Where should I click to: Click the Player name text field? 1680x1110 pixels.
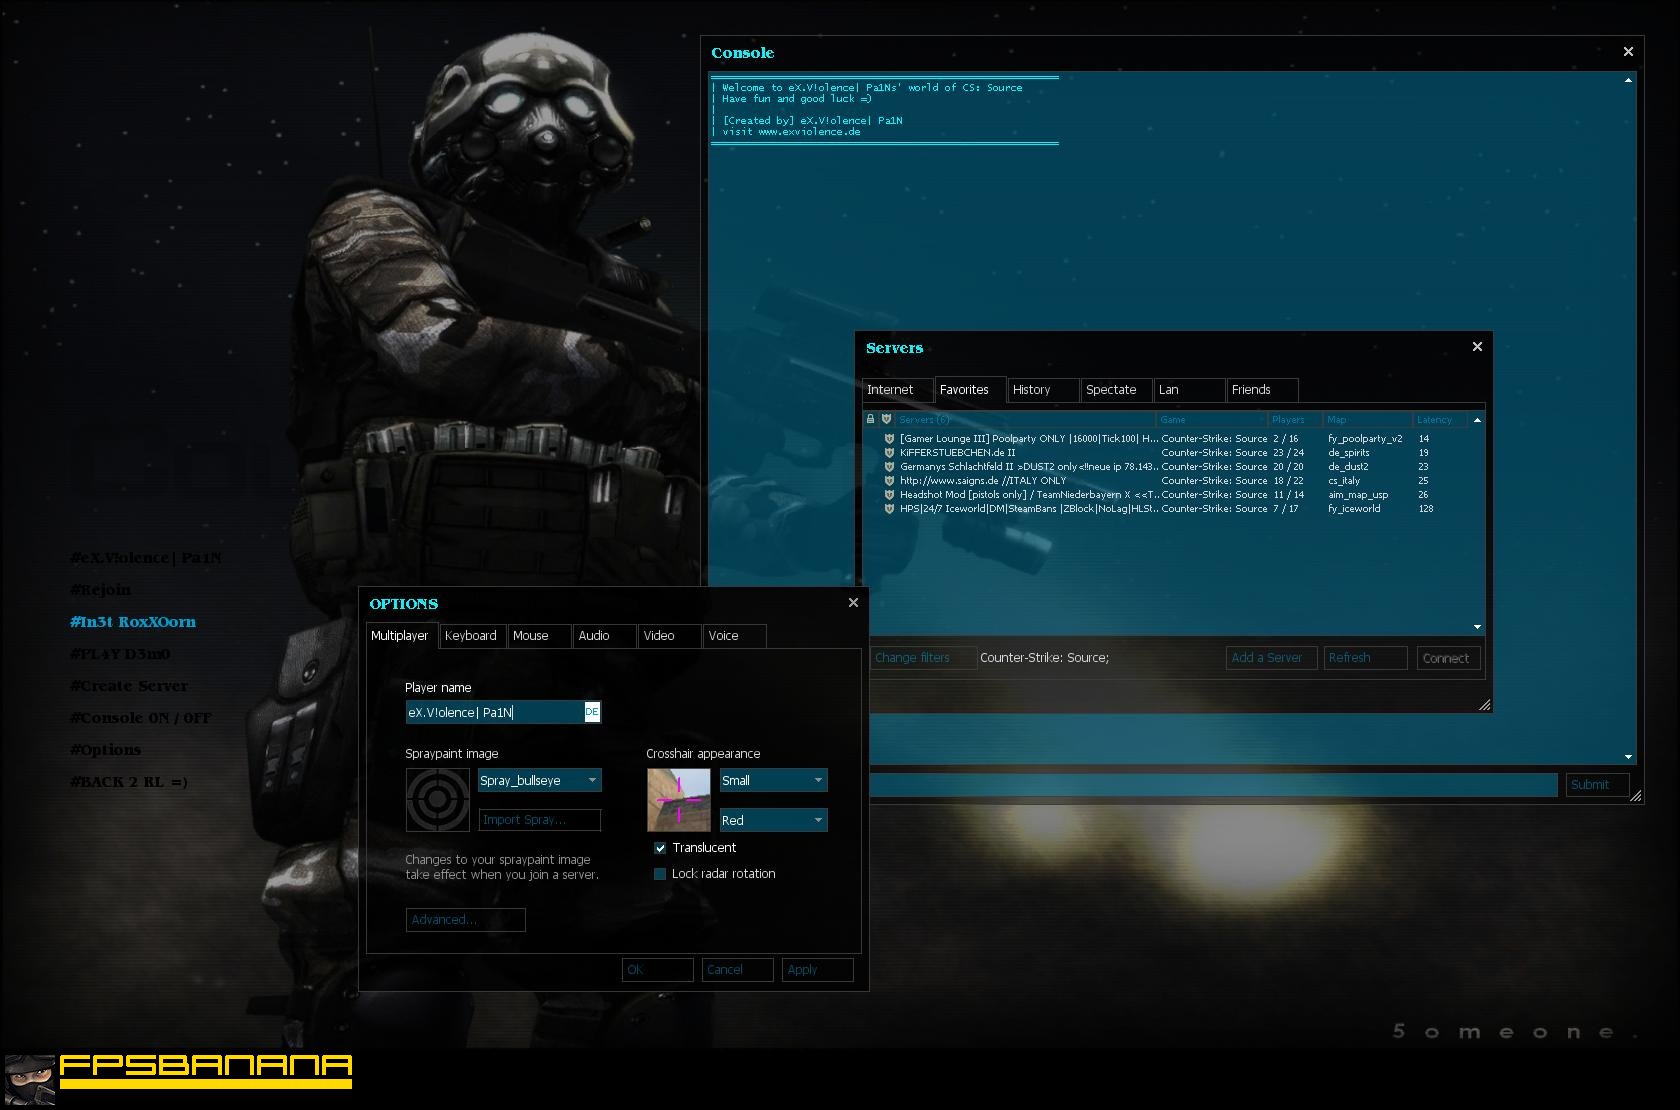[x=494, y=712]
